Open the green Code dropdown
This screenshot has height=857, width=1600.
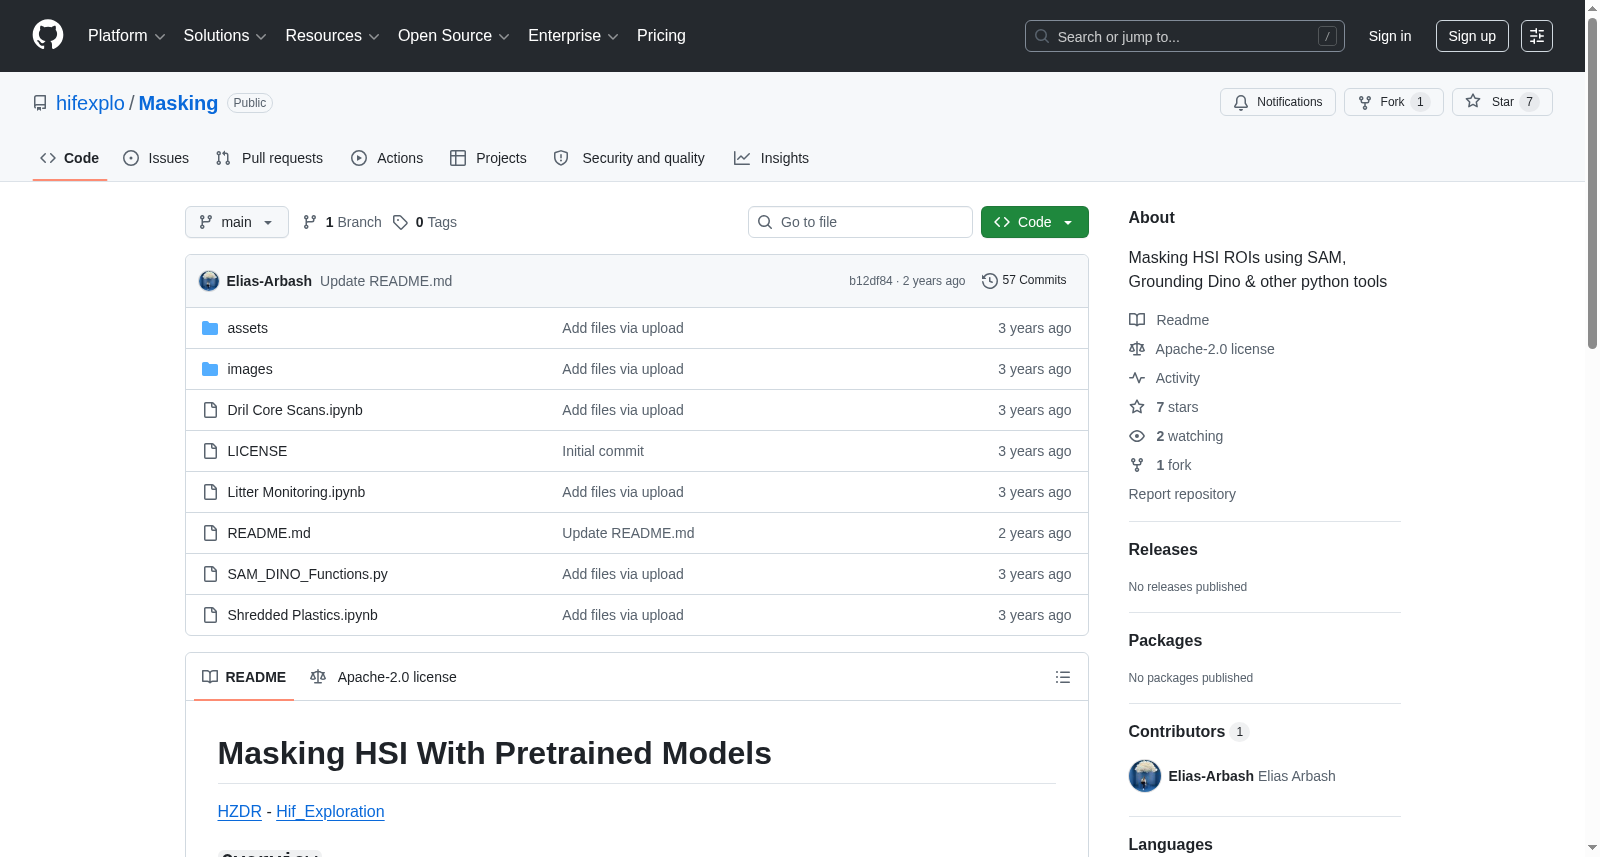click(x=1034, y=222)
